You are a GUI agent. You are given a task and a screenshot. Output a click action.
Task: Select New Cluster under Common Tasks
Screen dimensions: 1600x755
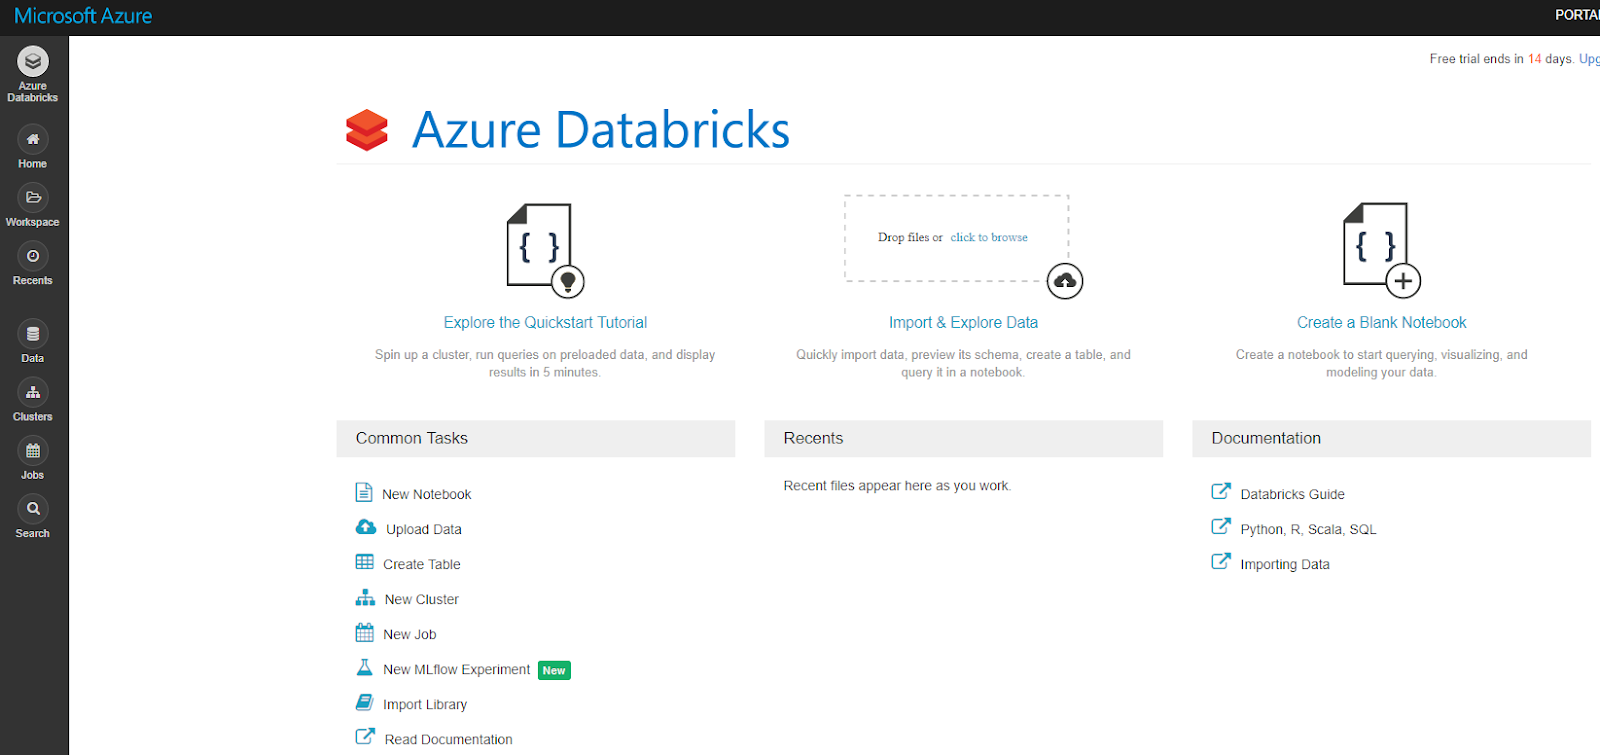pos(422,599)
